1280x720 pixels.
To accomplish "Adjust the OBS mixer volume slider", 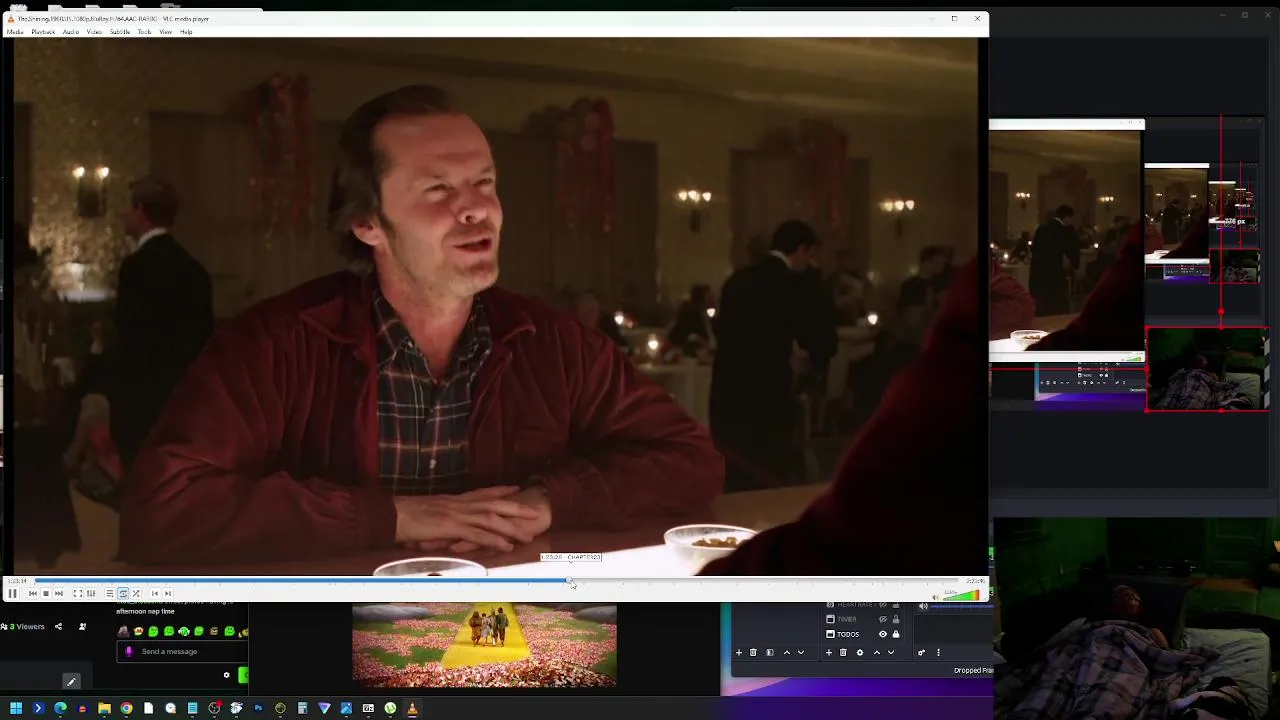I will click(x=962, y=606).
